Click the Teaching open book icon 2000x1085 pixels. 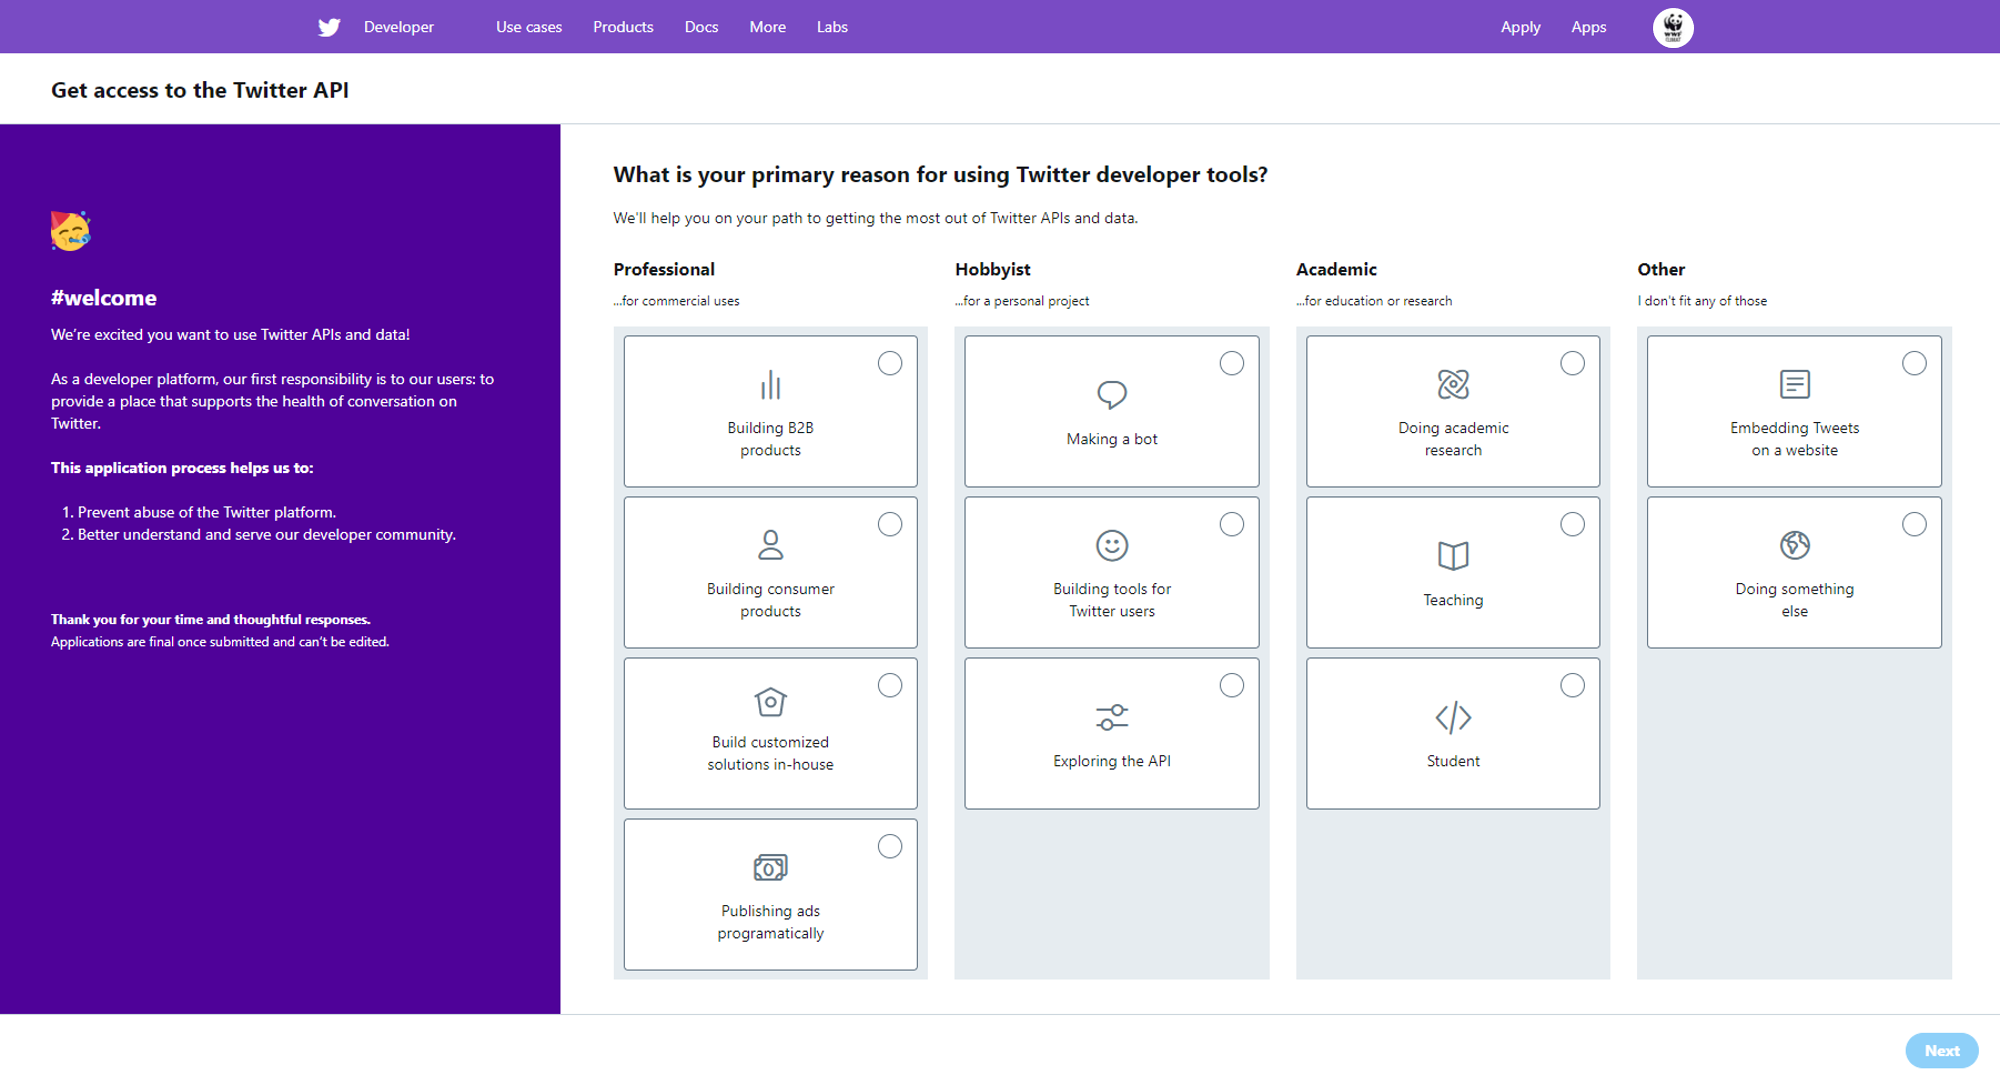pos(1452,555)
